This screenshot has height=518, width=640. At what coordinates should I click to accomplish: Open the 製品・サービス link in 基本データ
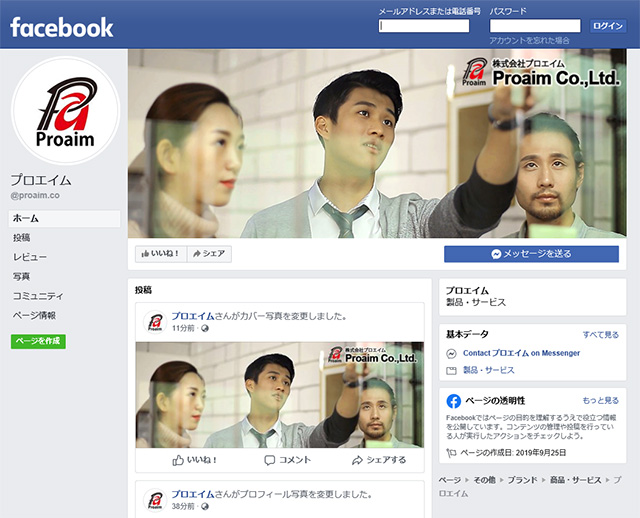coord(489,370)
